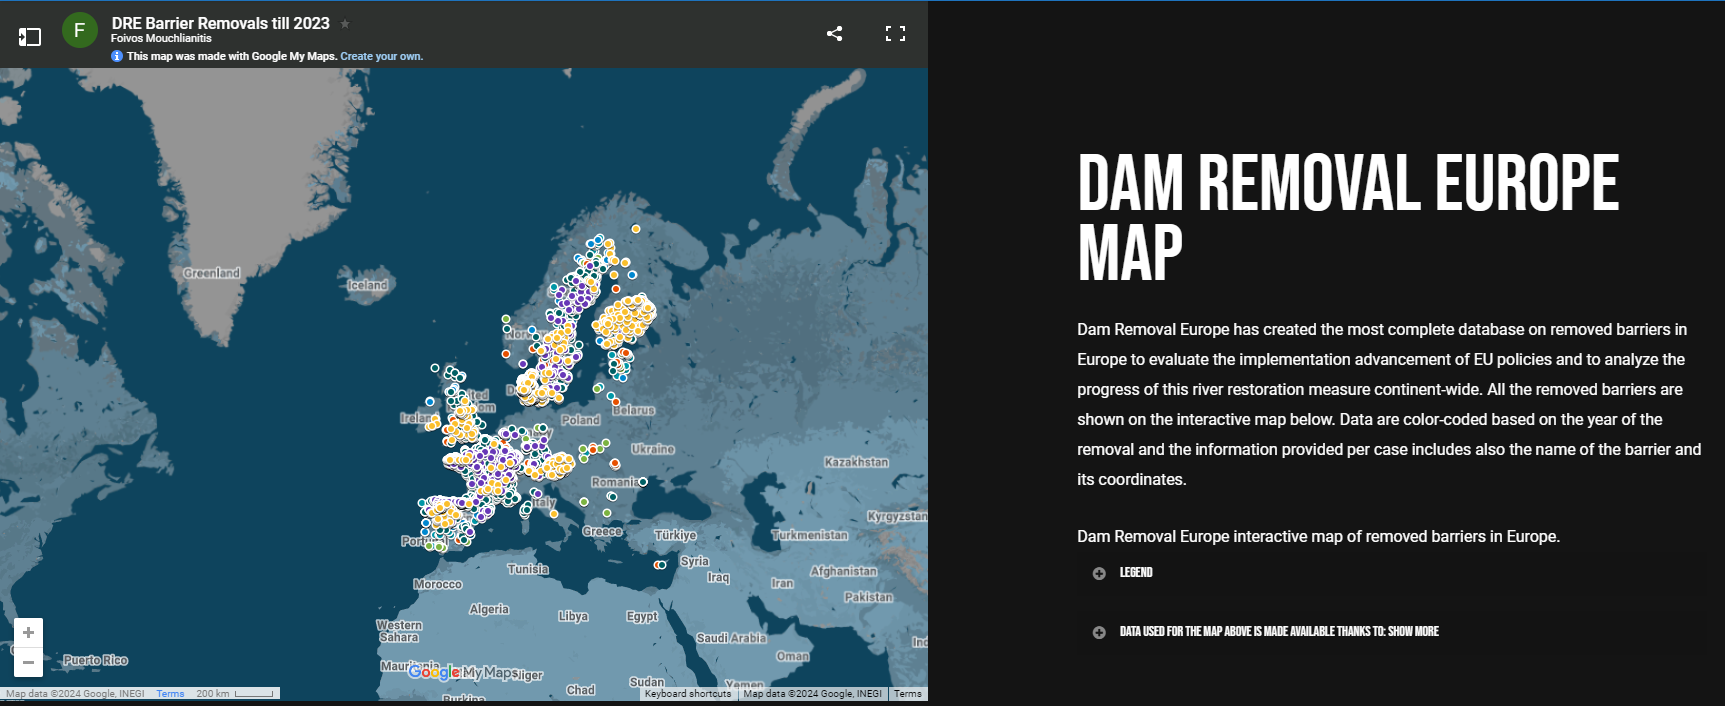View the map in fullscreen

coord(895,33)
